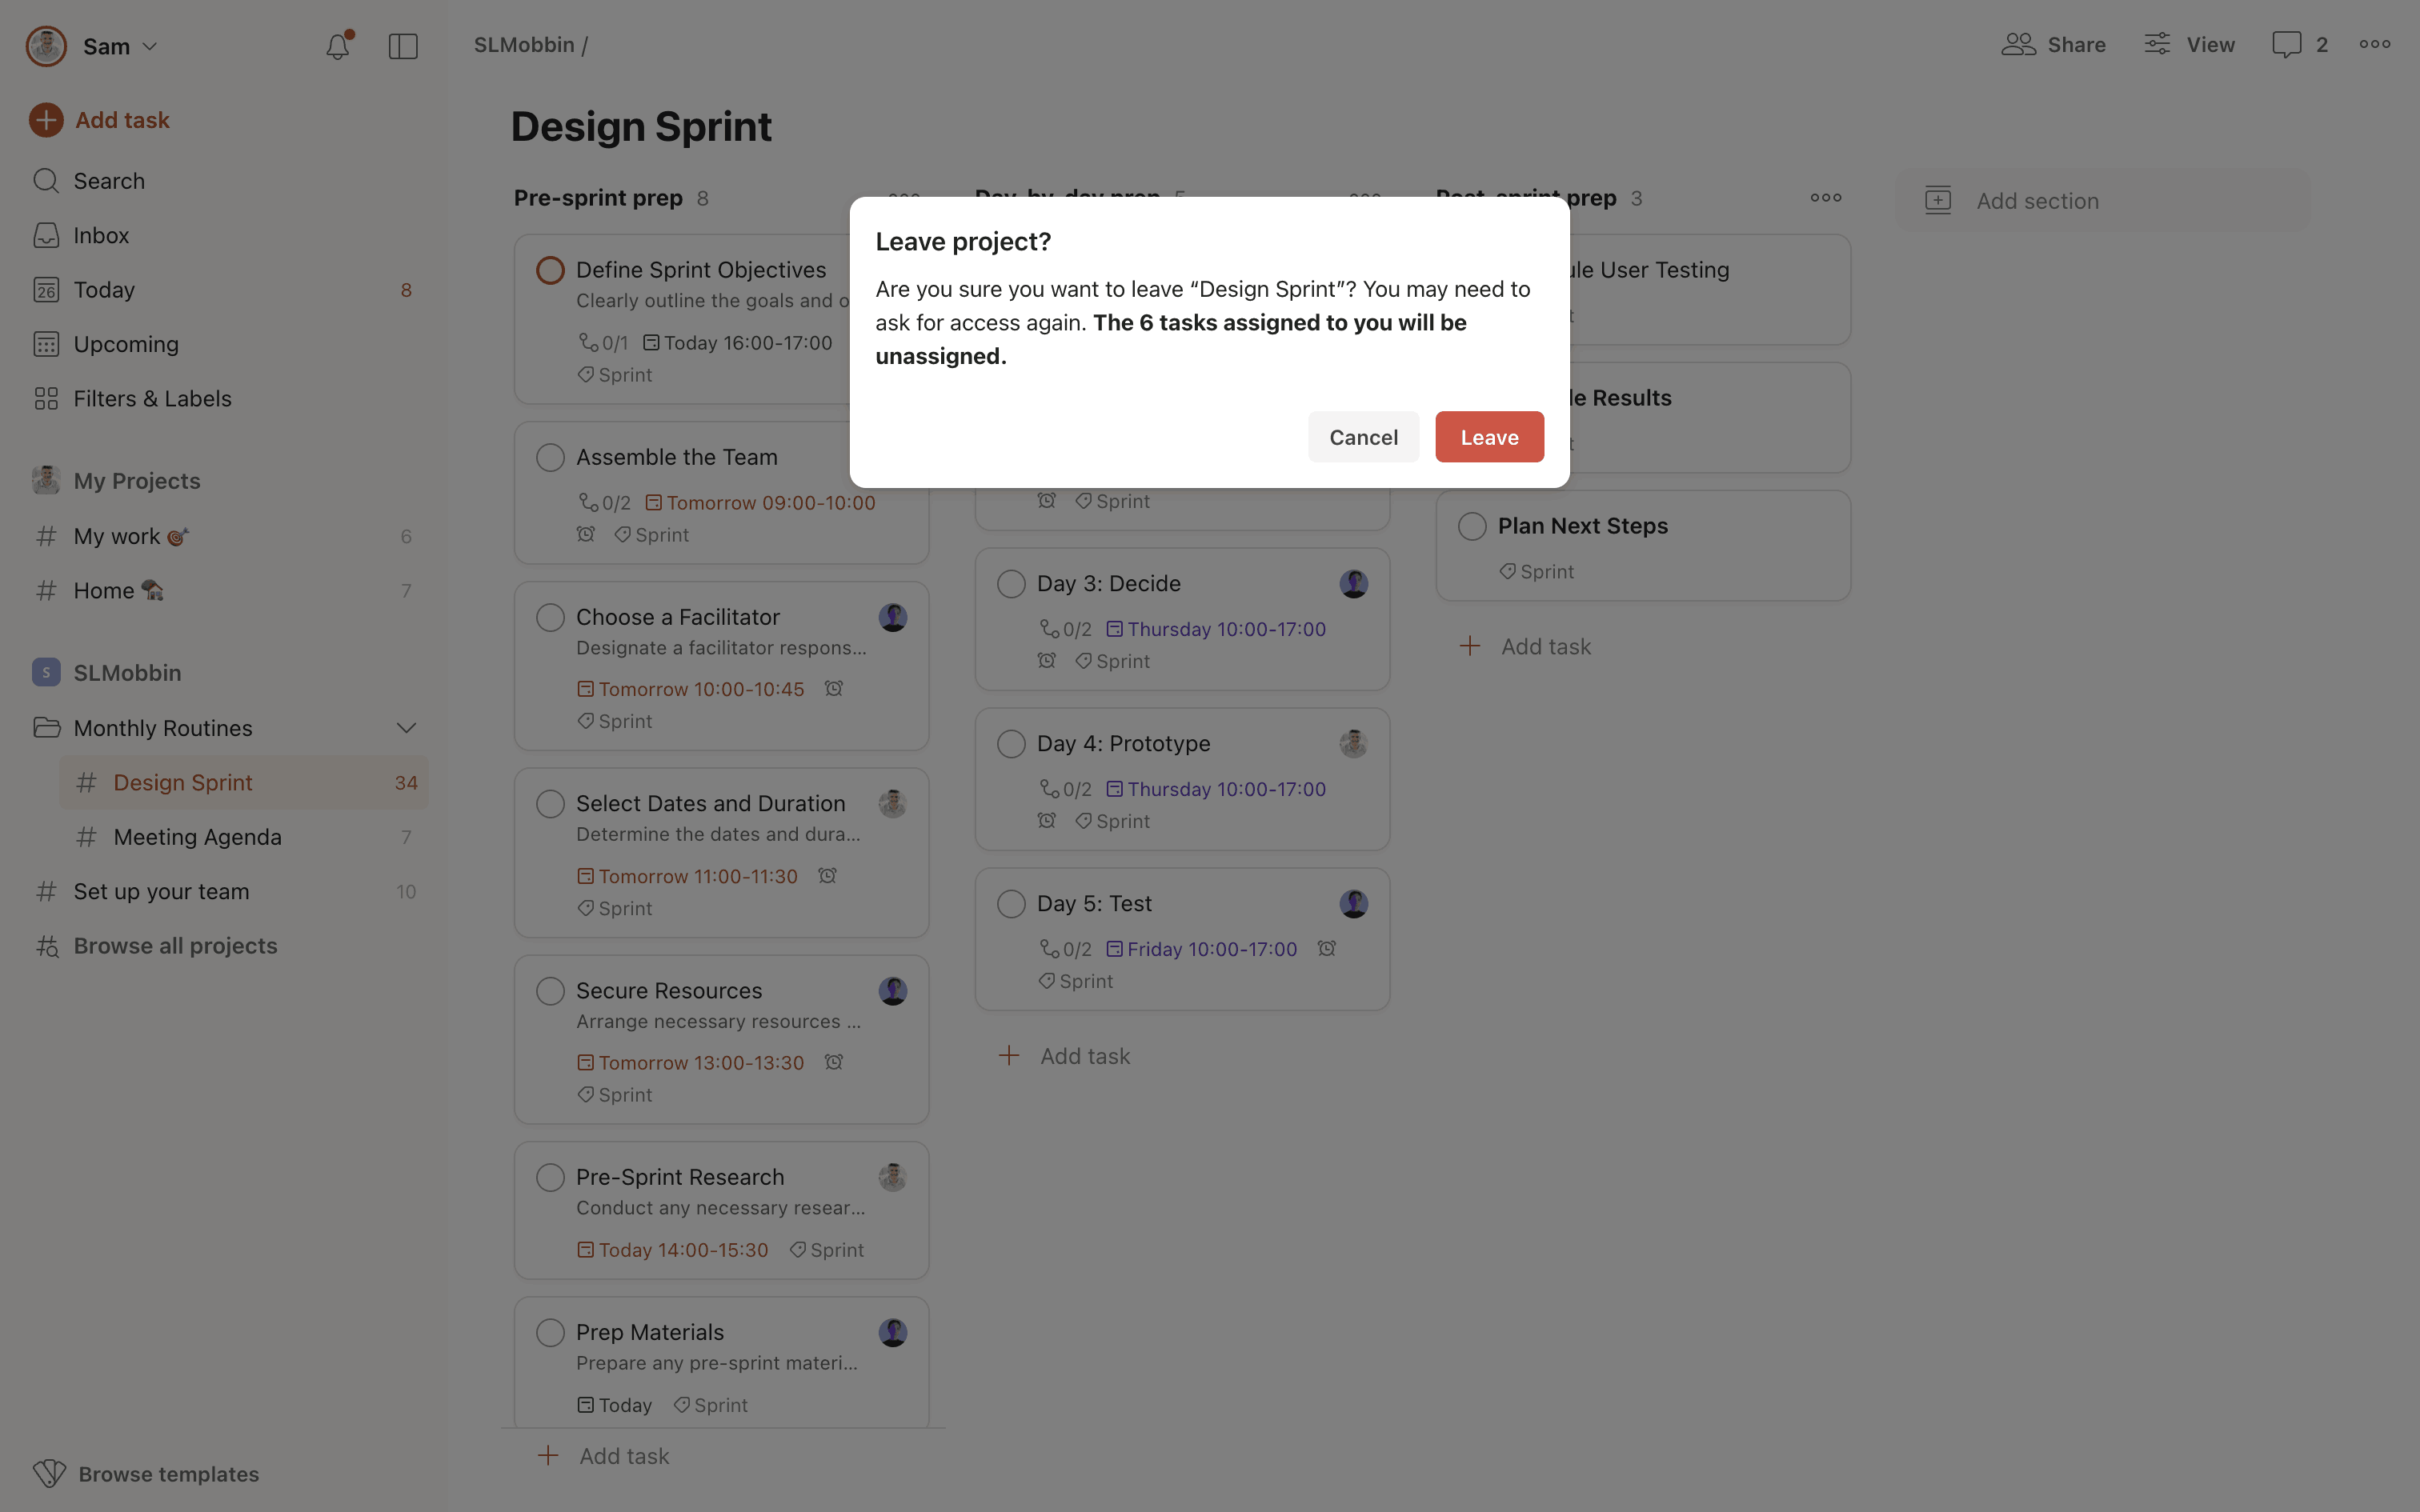Click the red Add task plus icon
Viewport: 2420px width, 1512px height.
pos(46,120)
